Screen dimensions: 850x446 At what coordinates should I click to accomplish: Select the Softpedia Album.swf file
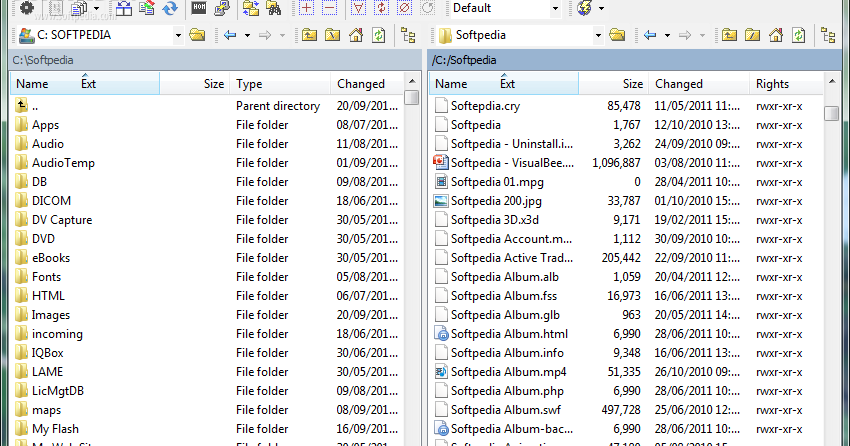point(627,410)
